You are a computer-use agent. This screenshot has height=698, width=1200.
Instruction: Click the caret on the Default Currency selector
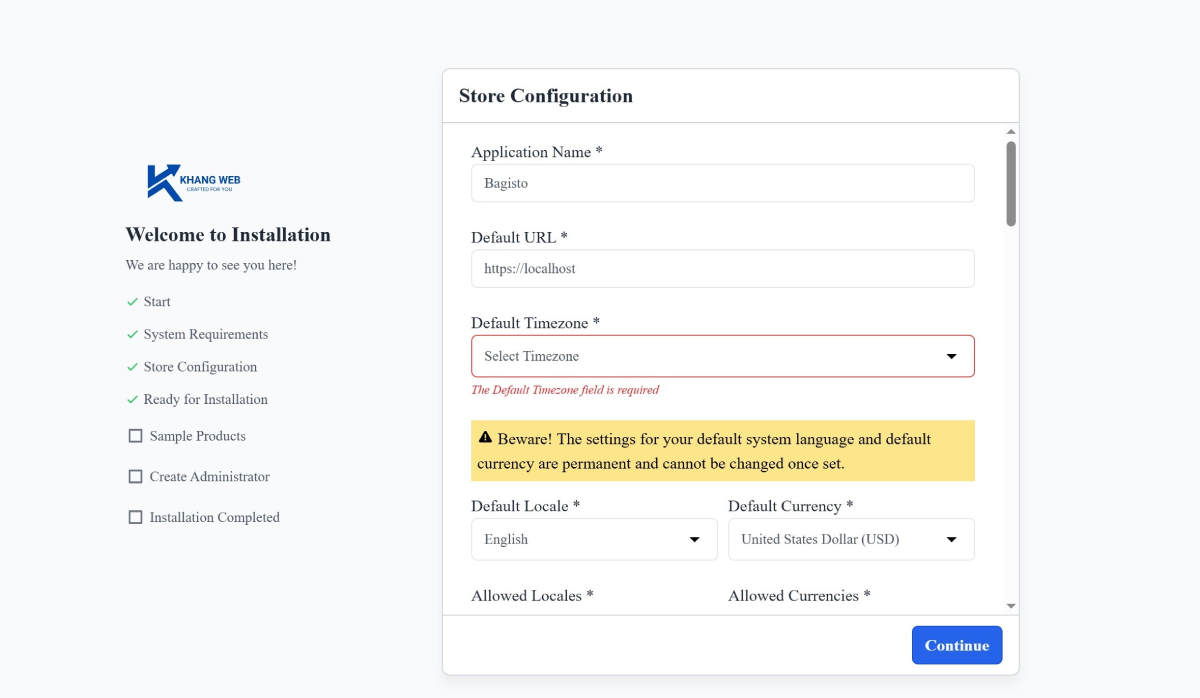951,539
